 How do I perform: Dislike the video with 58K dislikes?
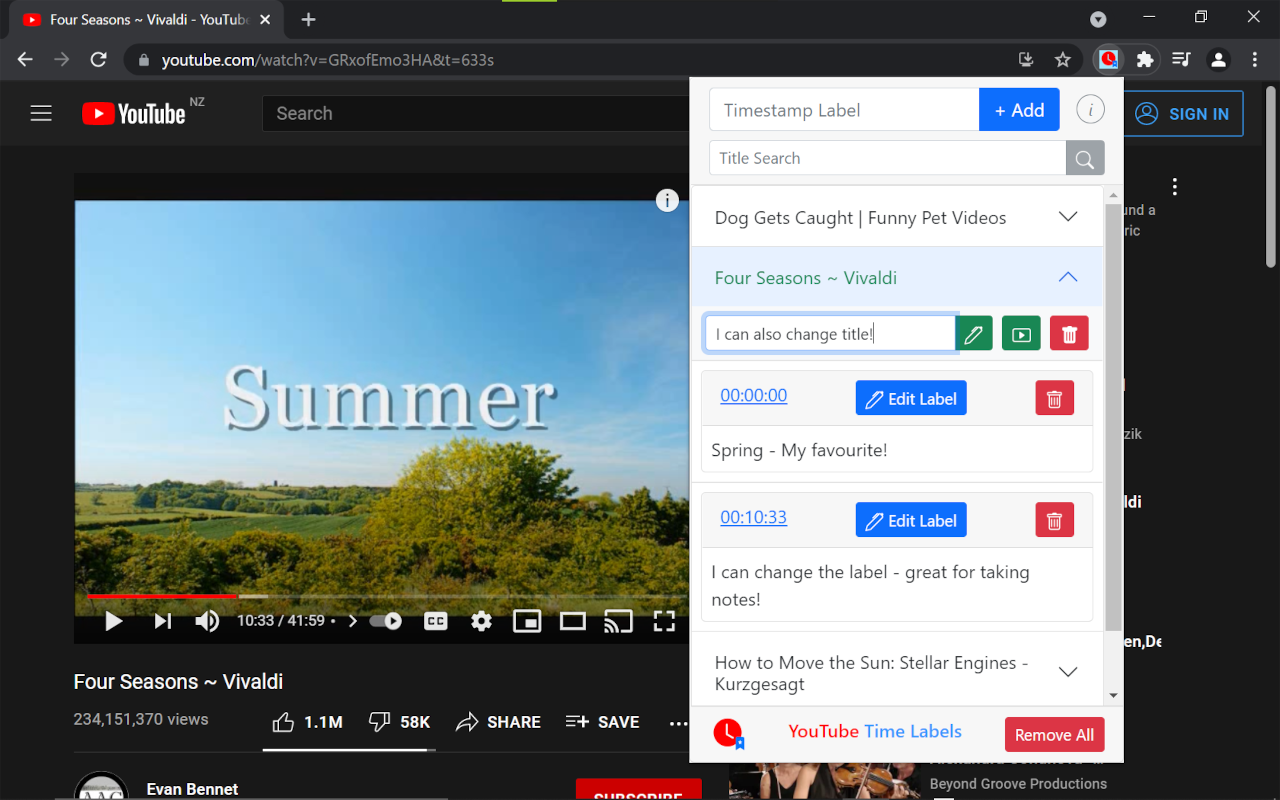coord(399,722)
